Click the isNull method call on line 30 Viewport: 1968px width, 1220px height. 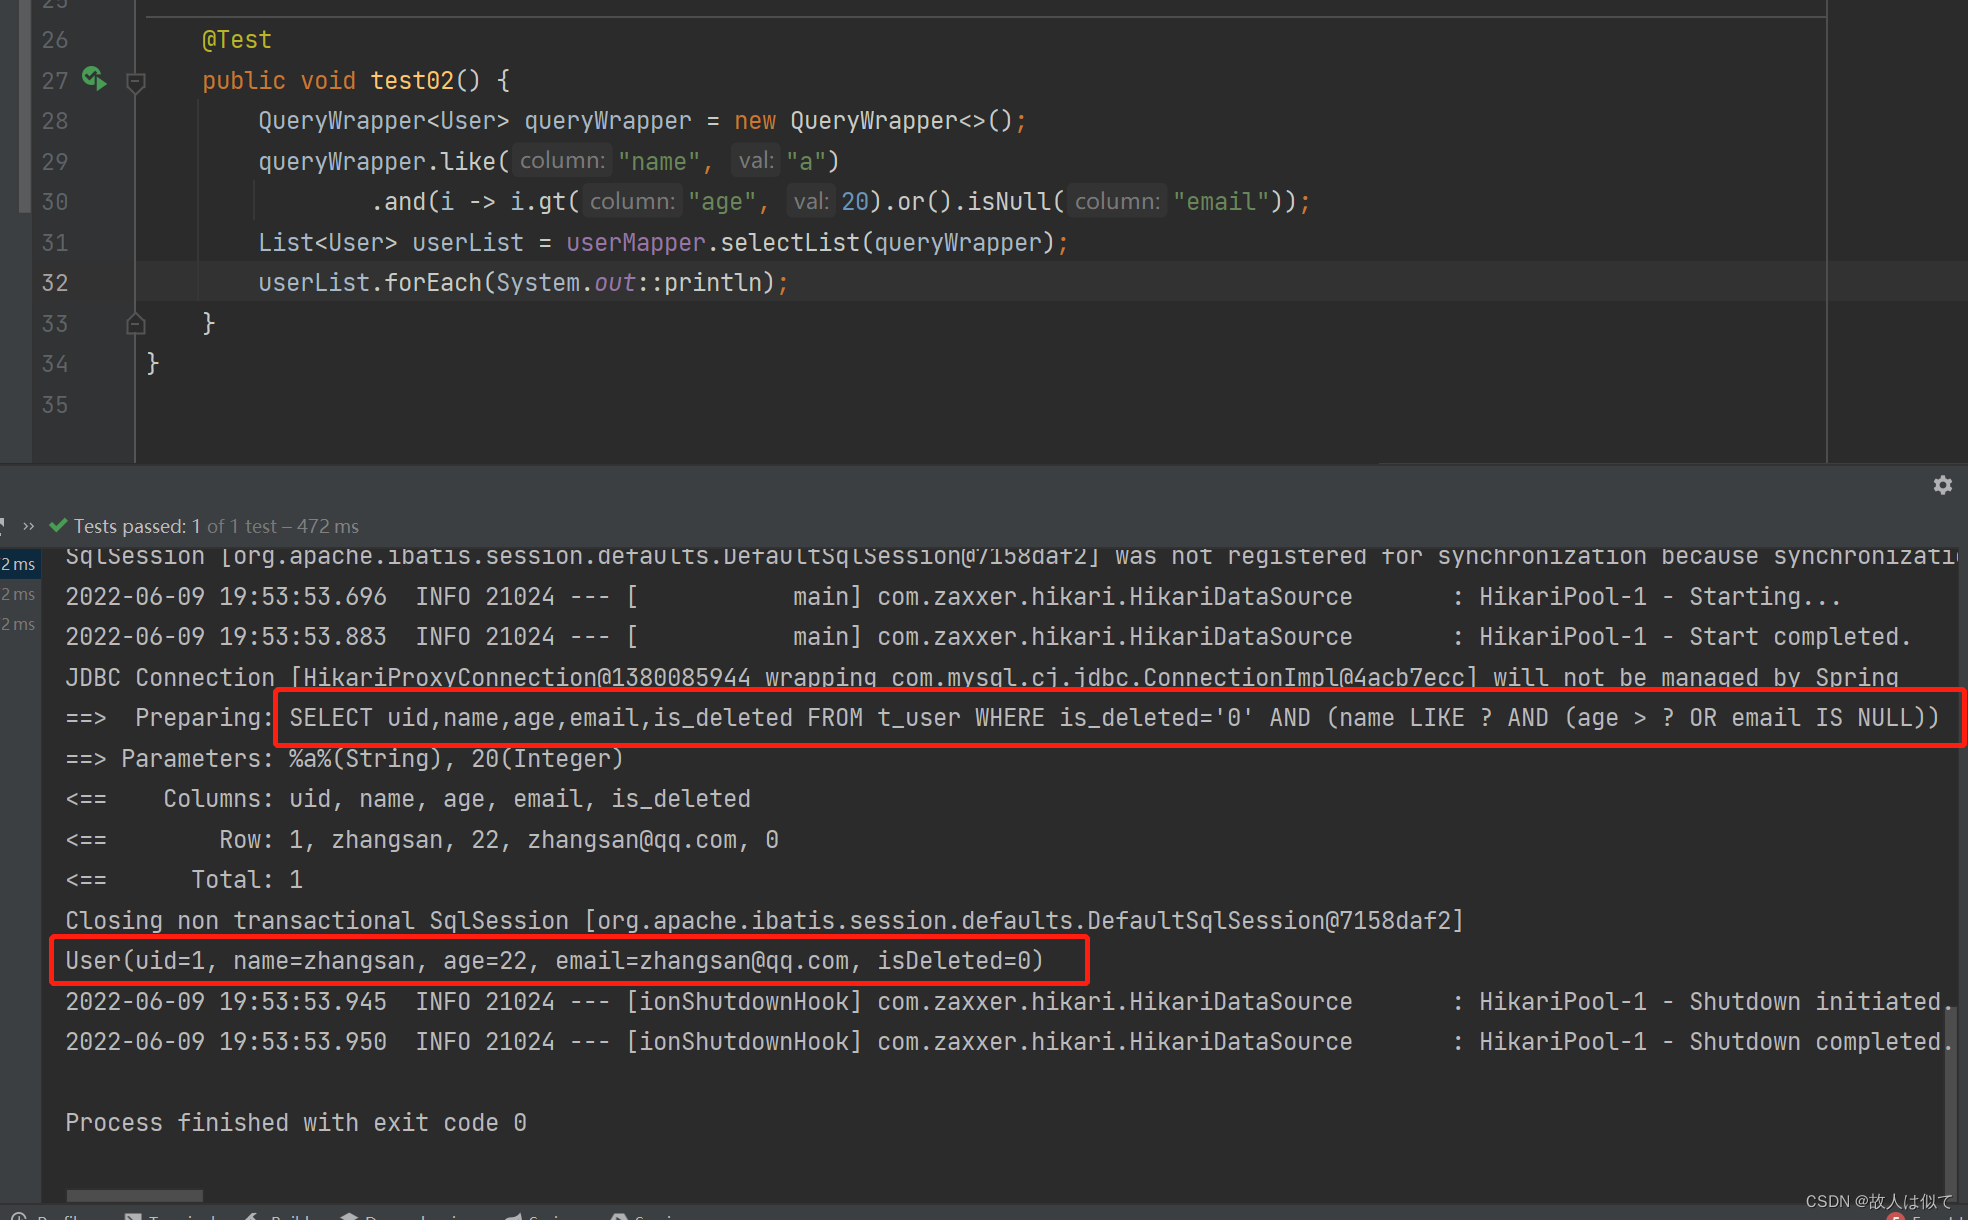coord(1009,202)
